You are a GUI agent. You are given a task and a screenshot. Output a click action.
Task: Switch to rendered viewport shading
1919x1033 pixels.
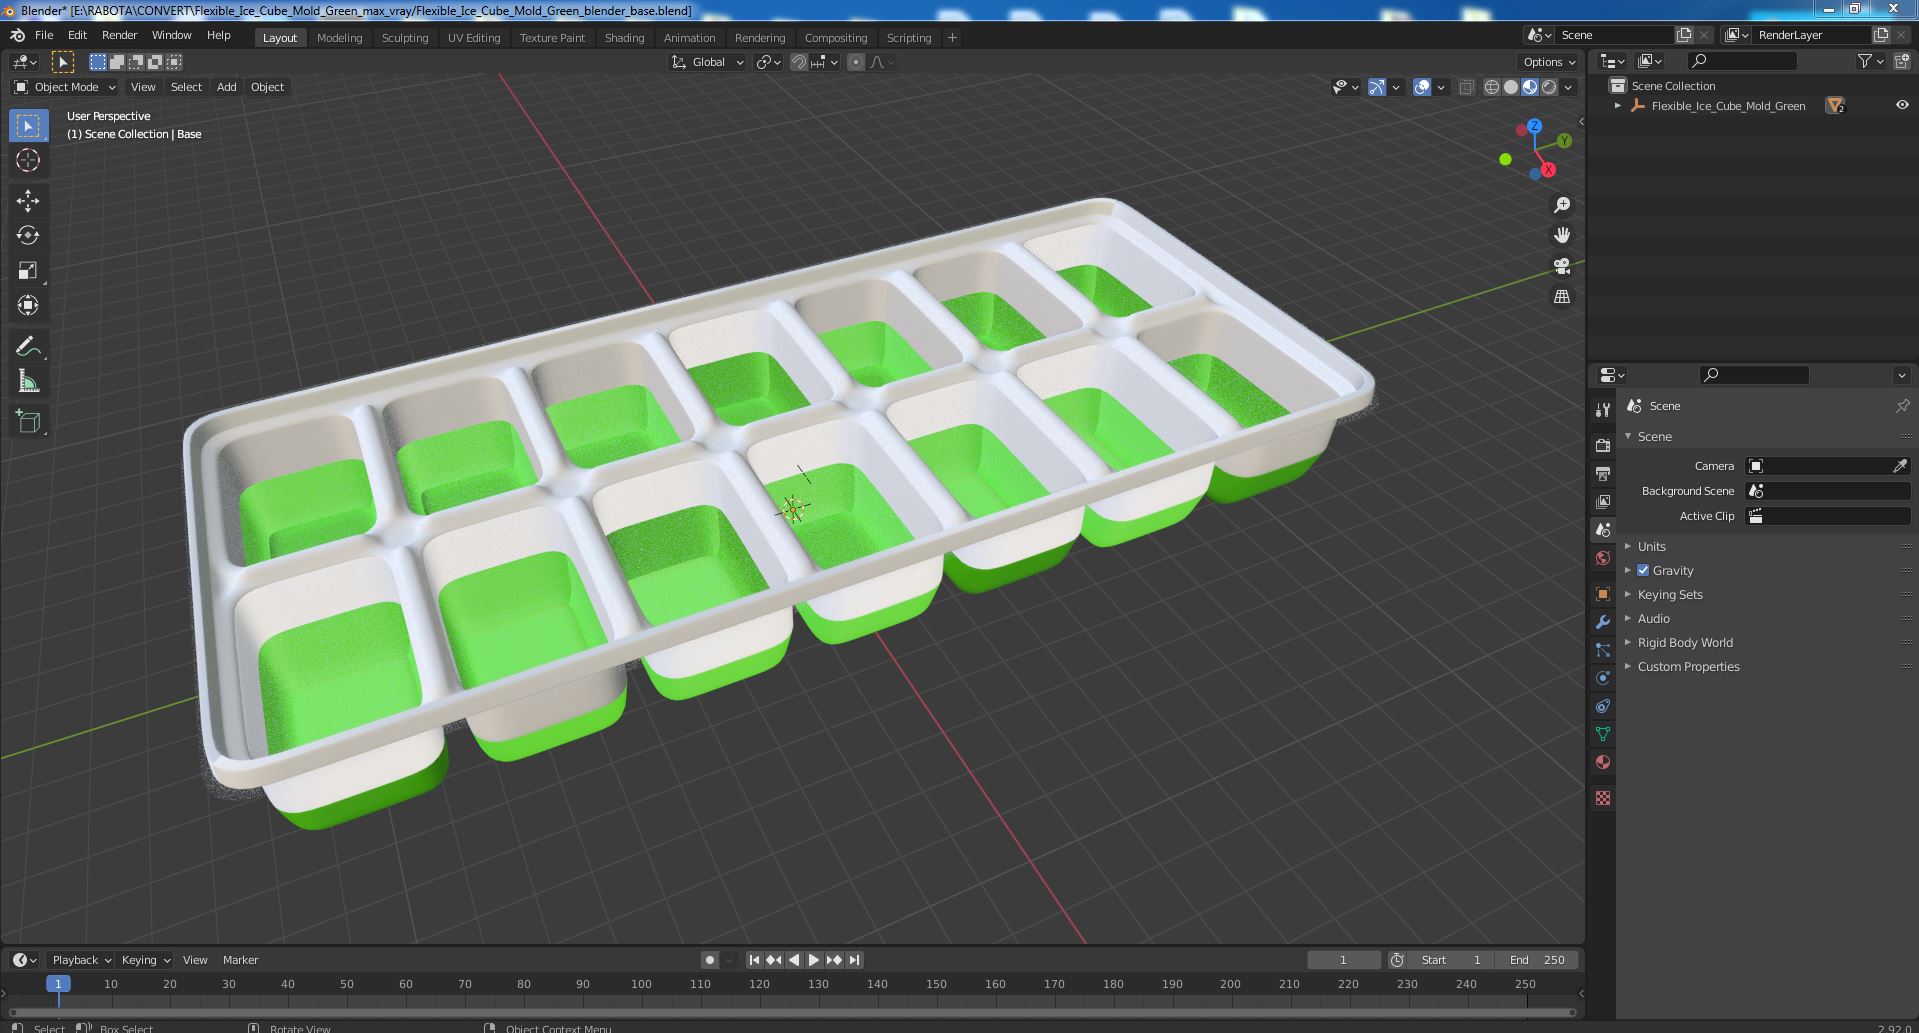pos(1549,87)
